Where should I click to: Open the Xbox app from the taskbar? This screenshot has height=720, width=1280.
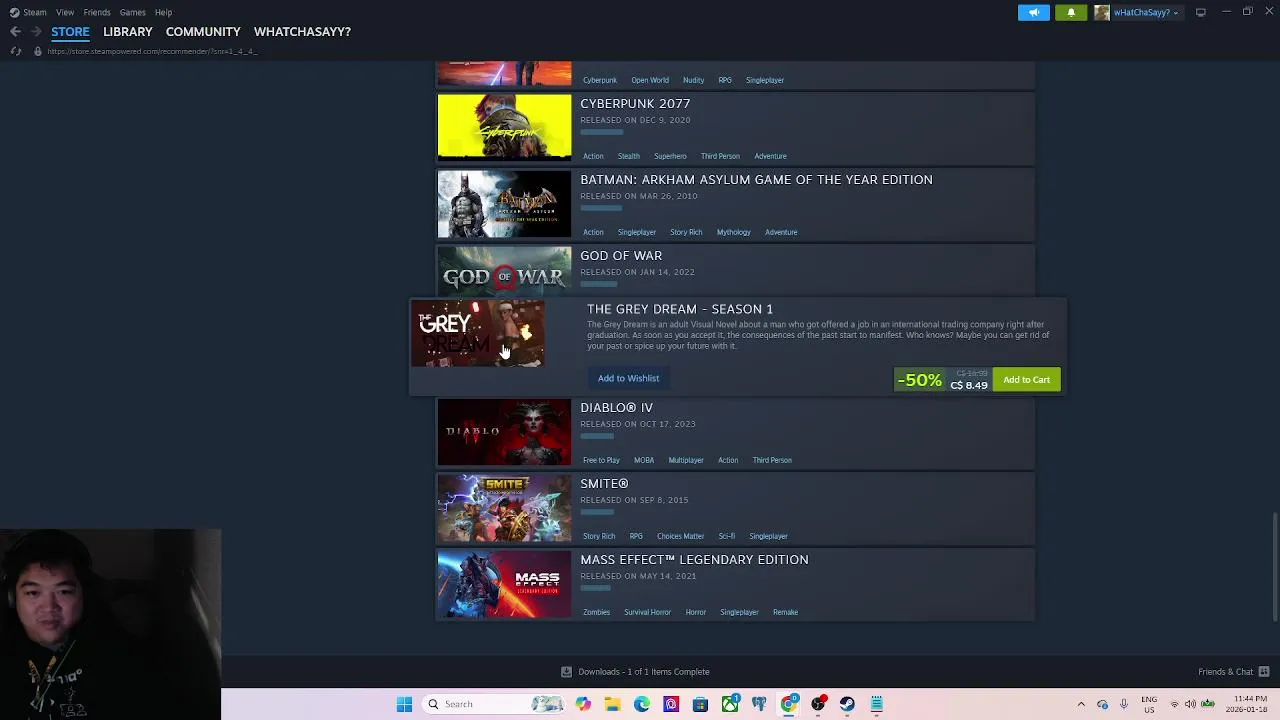point(730,704)
